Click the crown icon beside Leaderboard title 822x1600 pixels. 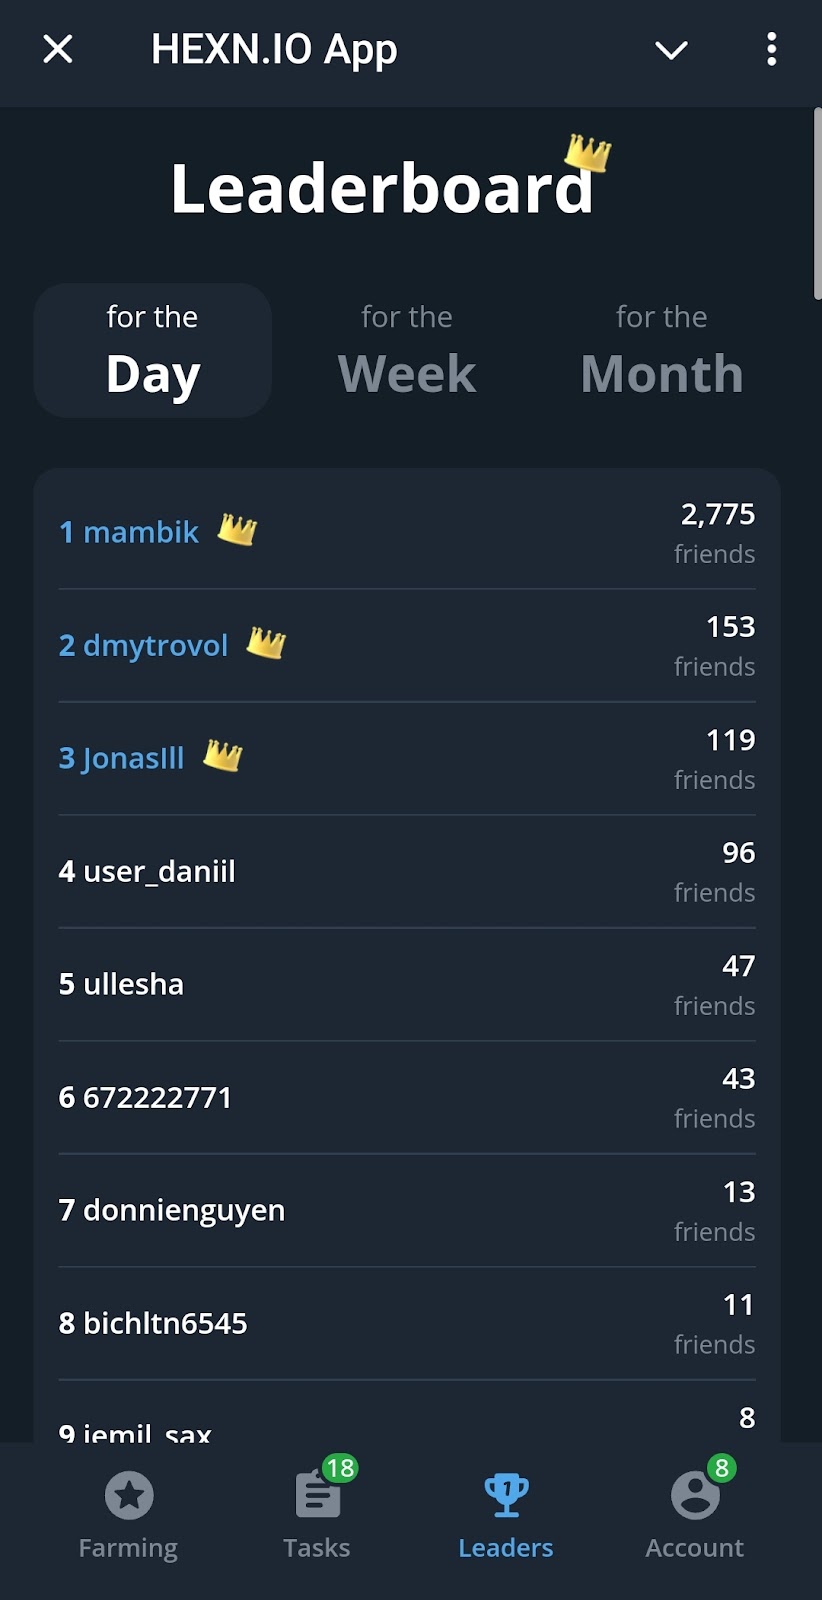[x=588, y=153]
